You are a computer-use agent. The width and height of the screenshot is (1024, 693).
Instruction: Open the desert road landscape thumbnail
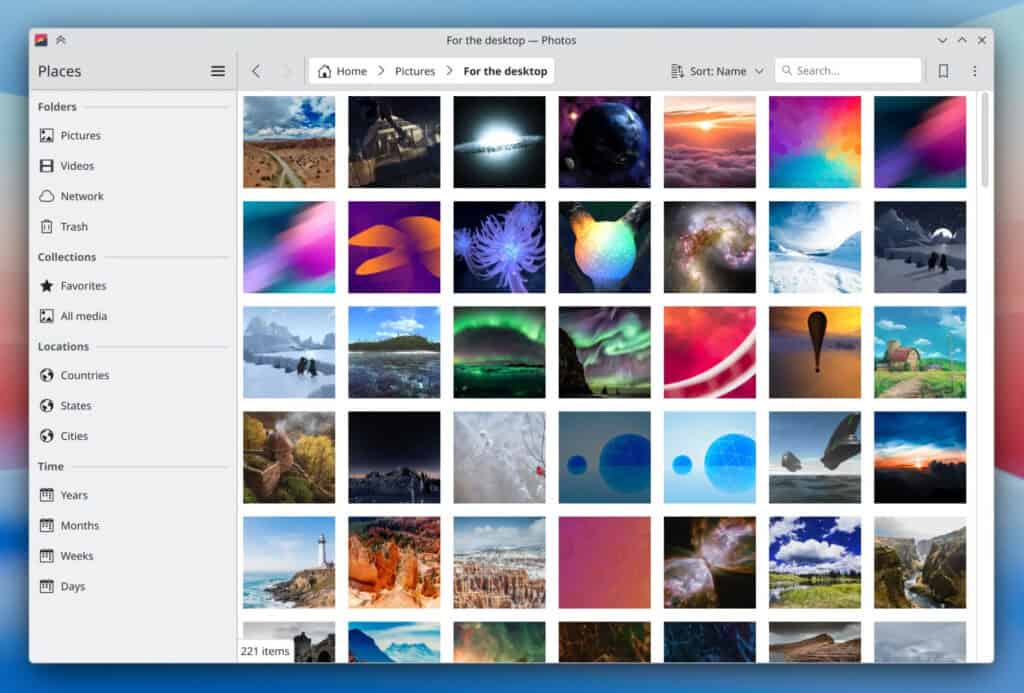tap(289, 142)
